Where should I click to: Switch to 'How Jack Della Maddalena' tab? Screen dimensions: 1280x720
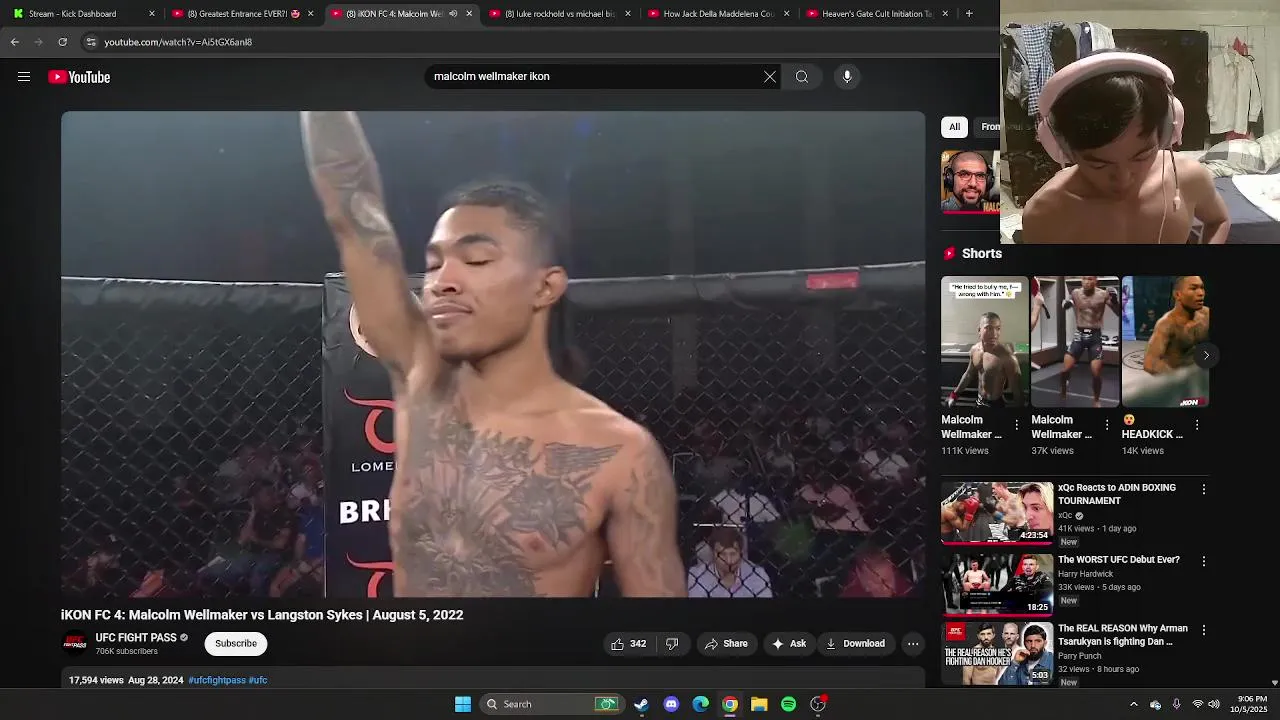(719, 14)
